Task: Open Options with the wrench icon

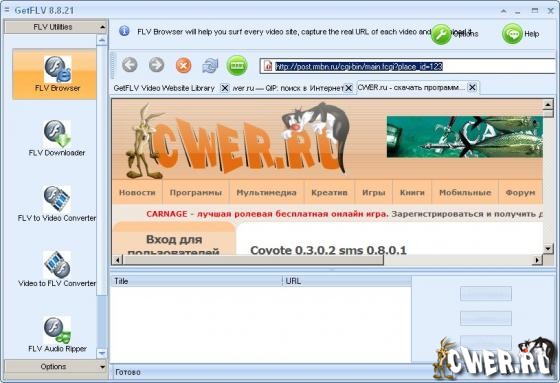Action: (441, 34)
